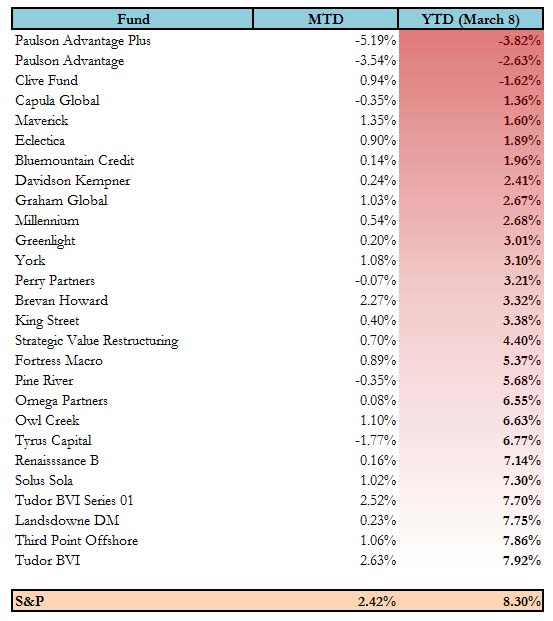
Task: Select Paulson Advantage Plus YTD value -3.82%
Action: pos(519,40)
